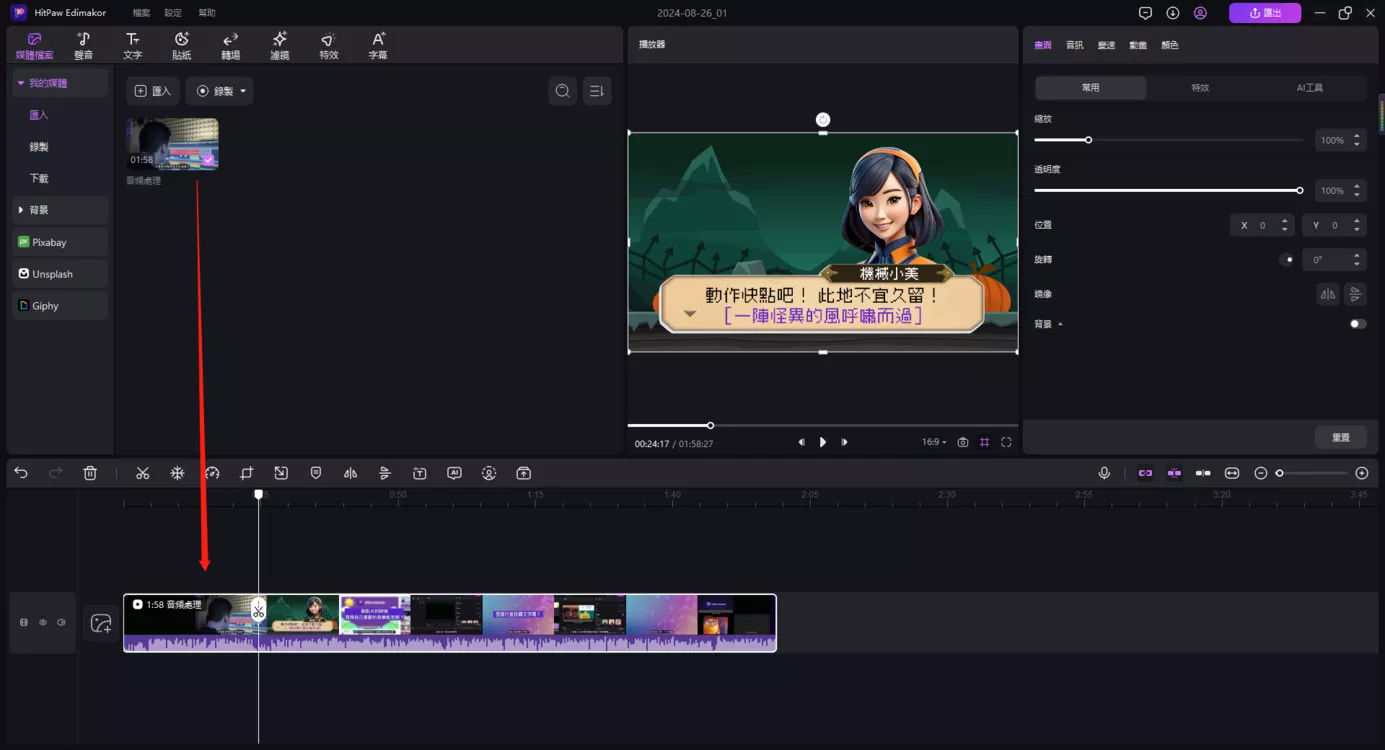Flip vertically in the mirror property
Image resolution: width=1385 pixels, height=750 pixels.
point(1355,294)
